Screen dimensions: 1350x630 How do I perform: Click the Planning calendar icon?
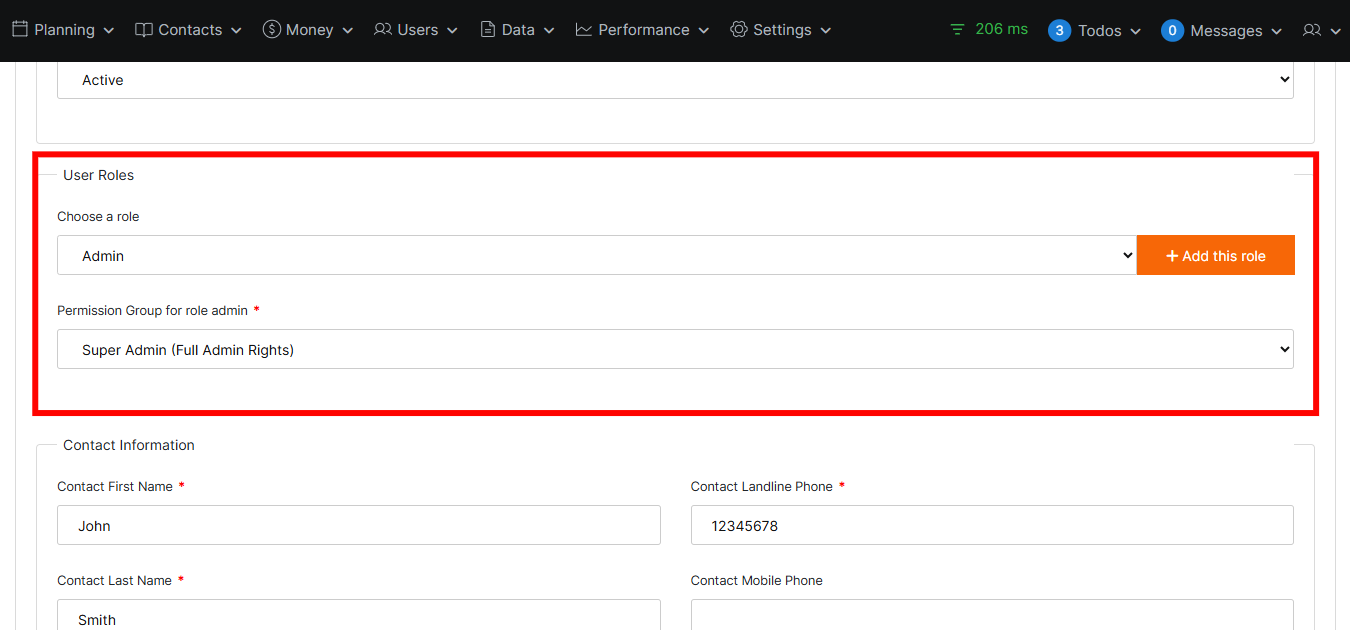click(20, 30)
